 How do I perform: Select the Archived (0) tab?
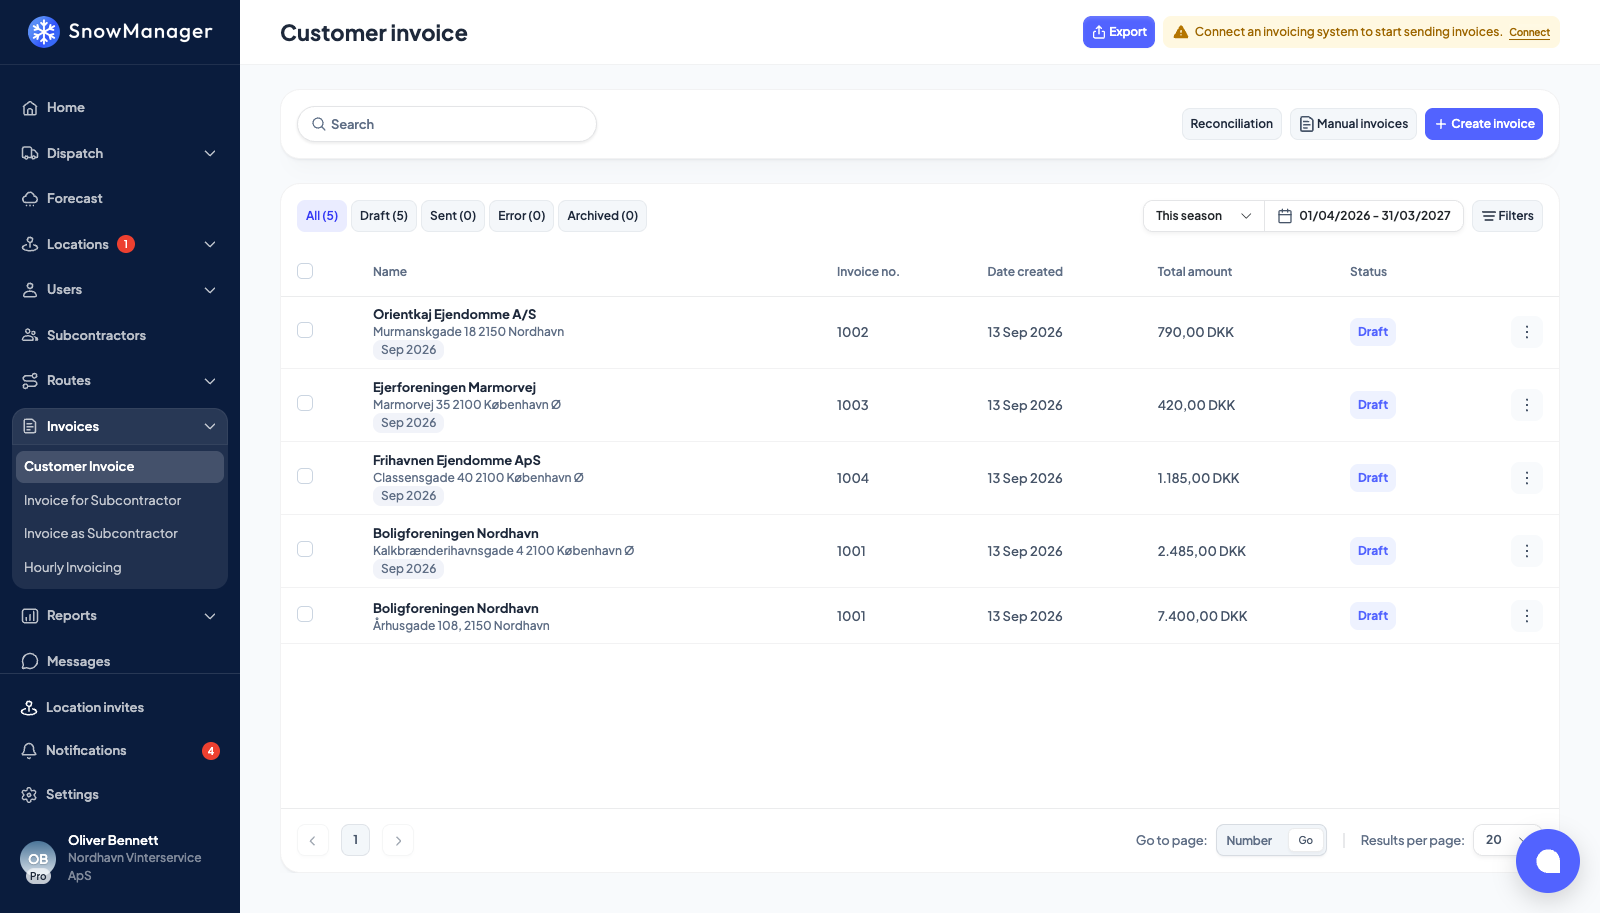coord(602,216)
